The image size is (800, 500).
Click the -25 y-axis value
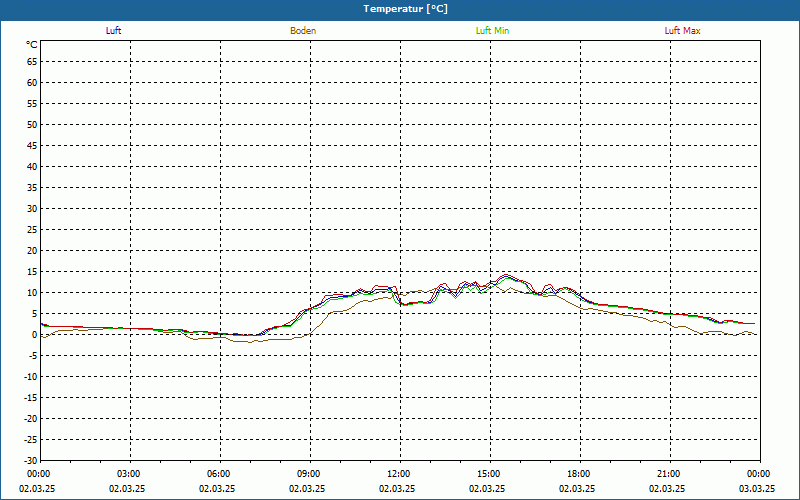31,440
